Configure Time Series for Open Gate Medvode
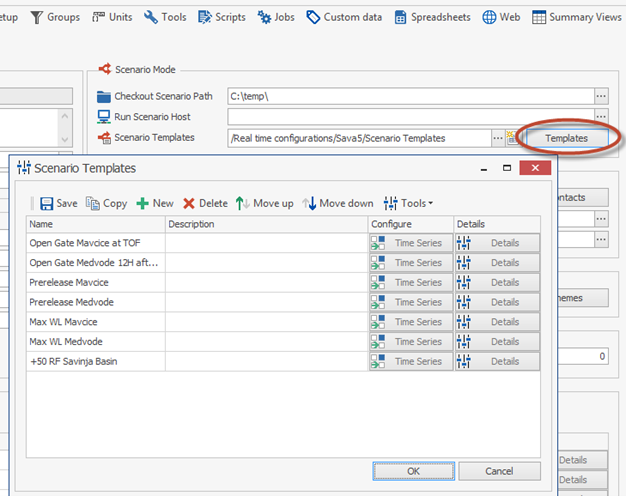This screenshot has width=626, height=496. [411, 263]
